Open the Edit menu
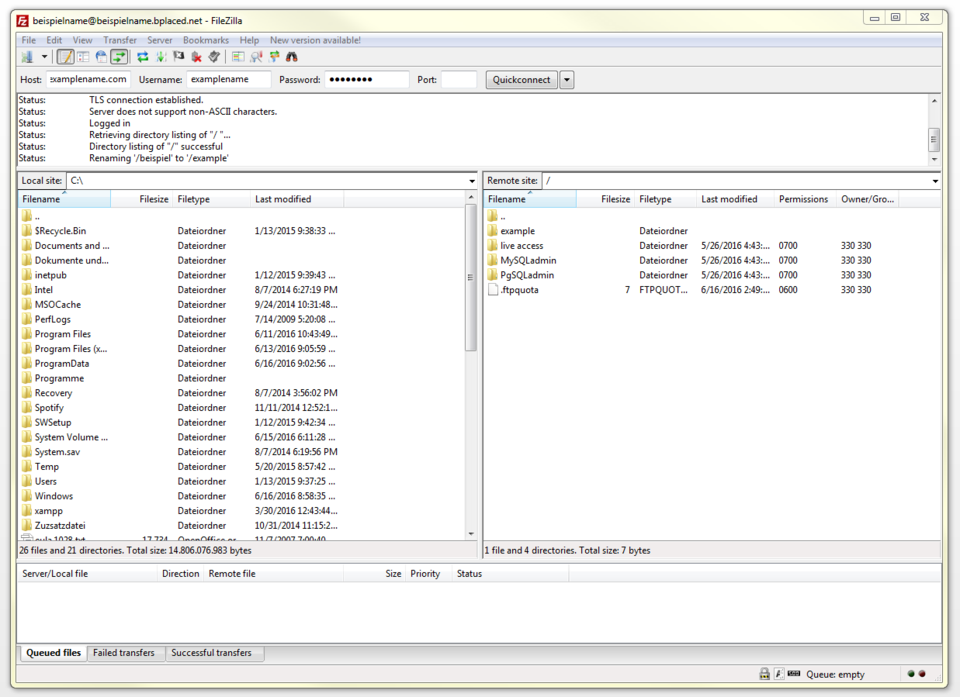 pos(54,40)
